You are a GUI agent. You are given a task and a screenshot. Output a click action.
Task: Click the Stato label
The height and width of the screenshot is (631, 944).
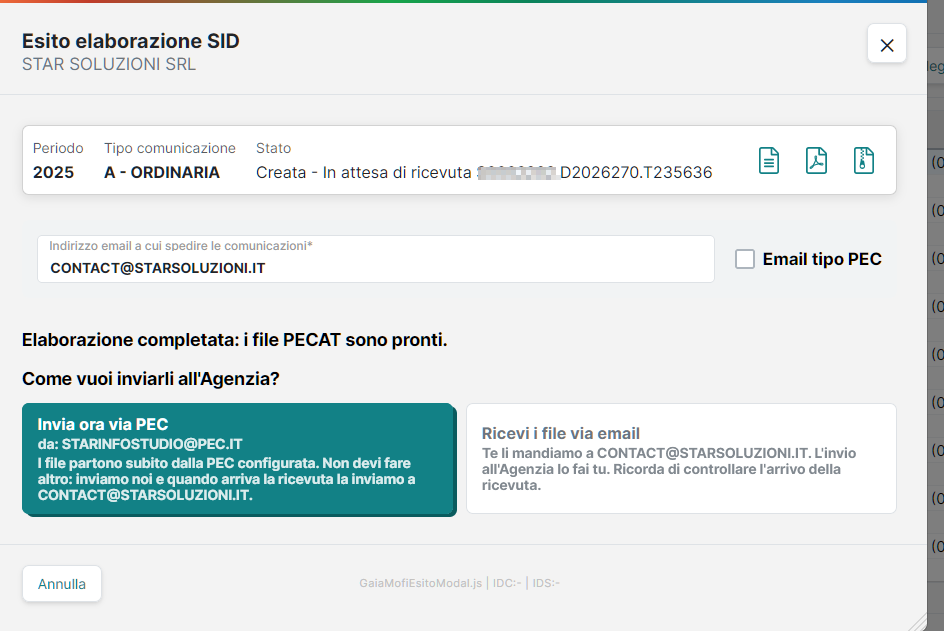(273, 148)
